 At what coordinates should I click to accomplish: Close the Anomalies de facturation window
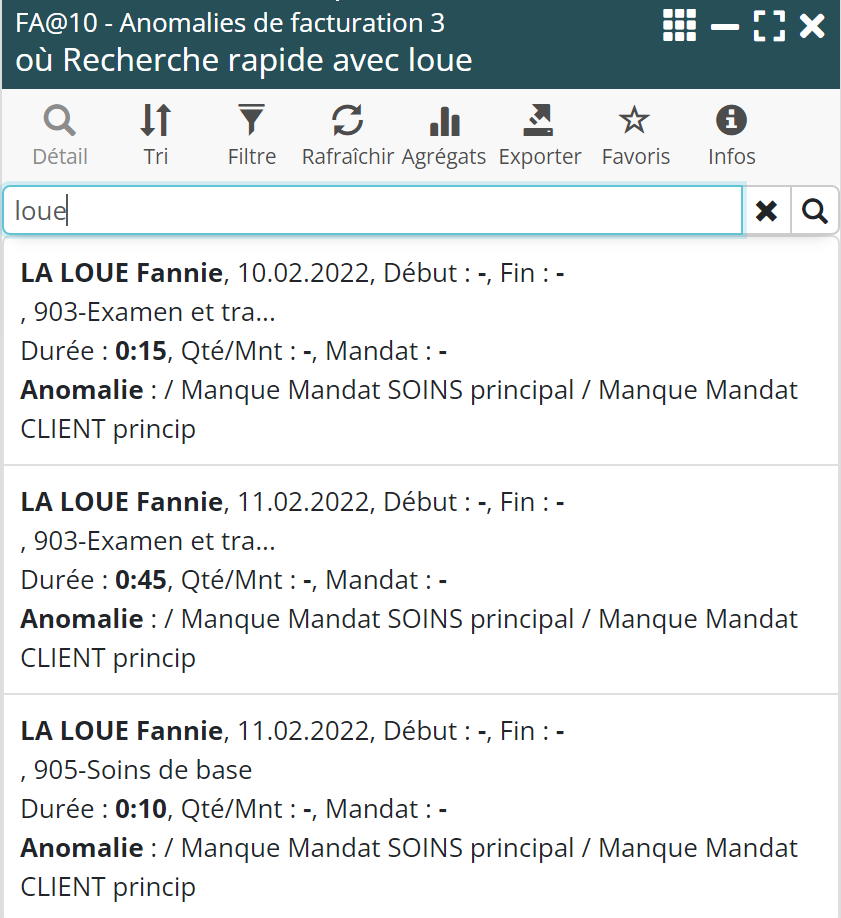click(x=812, y=26)
